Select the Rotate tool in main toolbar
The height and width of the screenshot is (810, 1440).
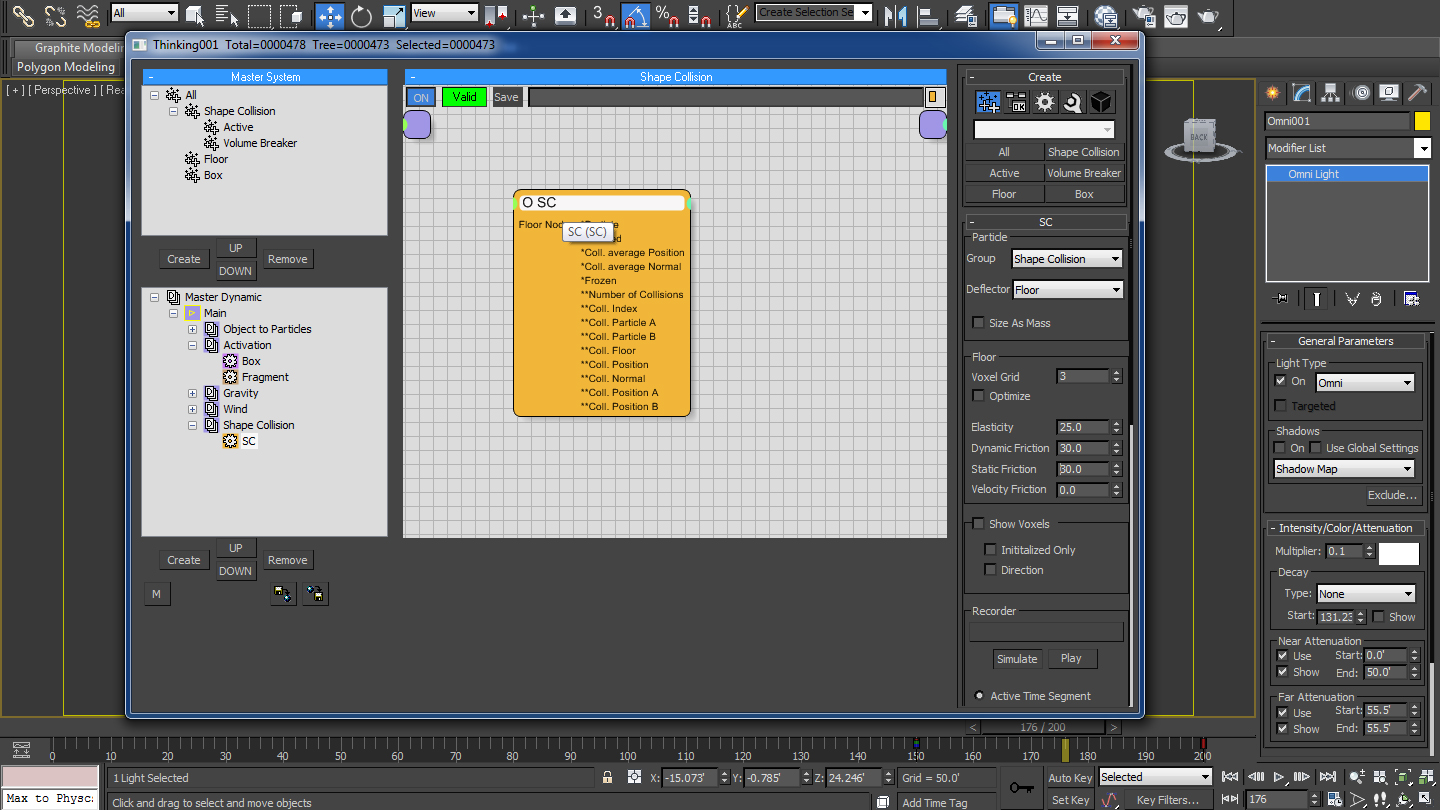pyautogui.click(x=361, y=15)
